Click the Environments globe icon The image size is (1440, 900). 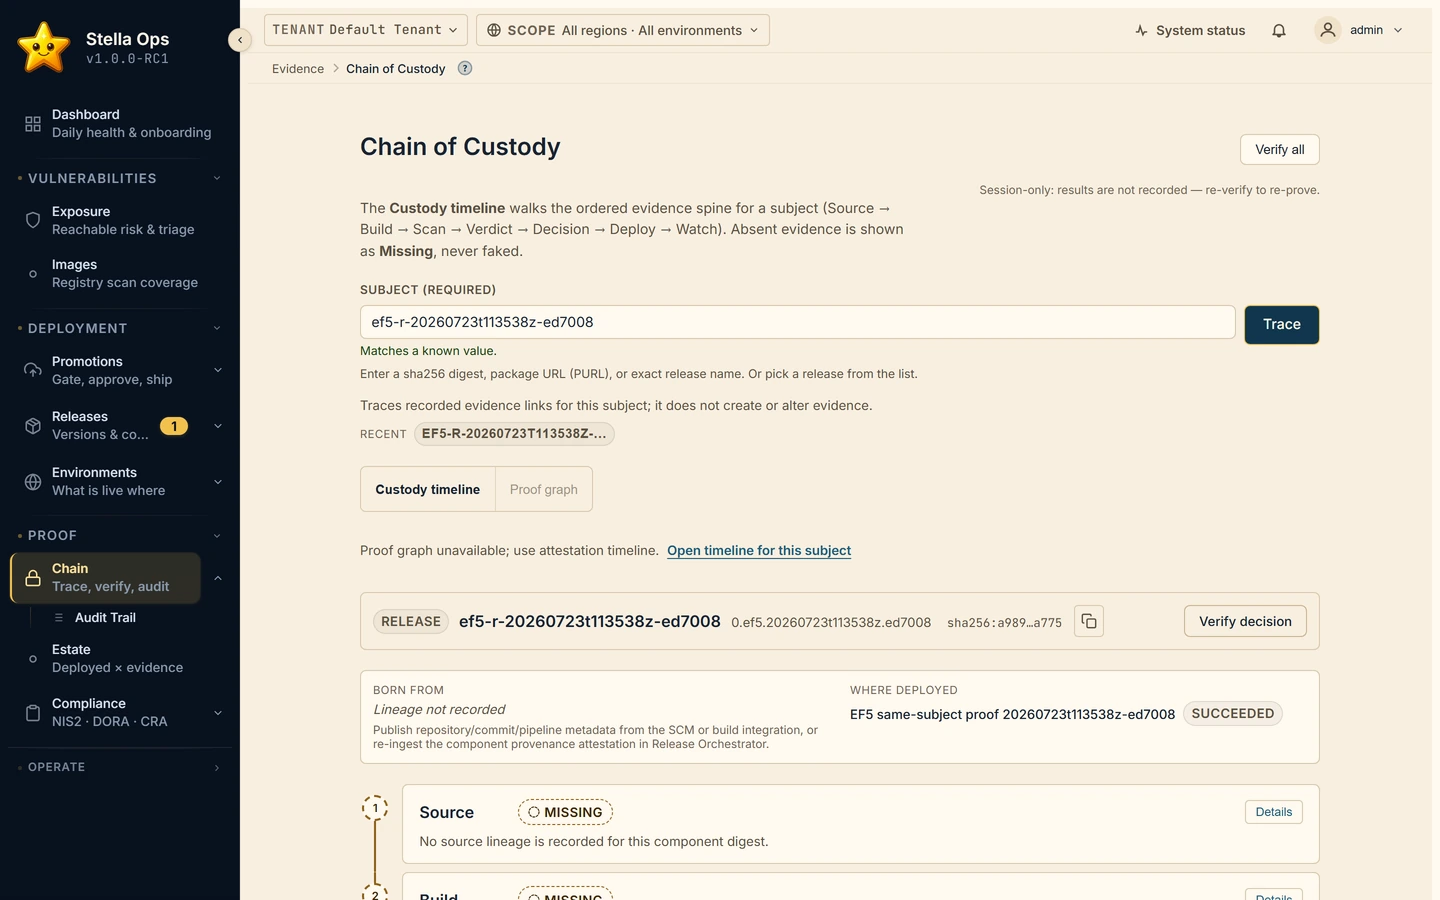(33, 482)
